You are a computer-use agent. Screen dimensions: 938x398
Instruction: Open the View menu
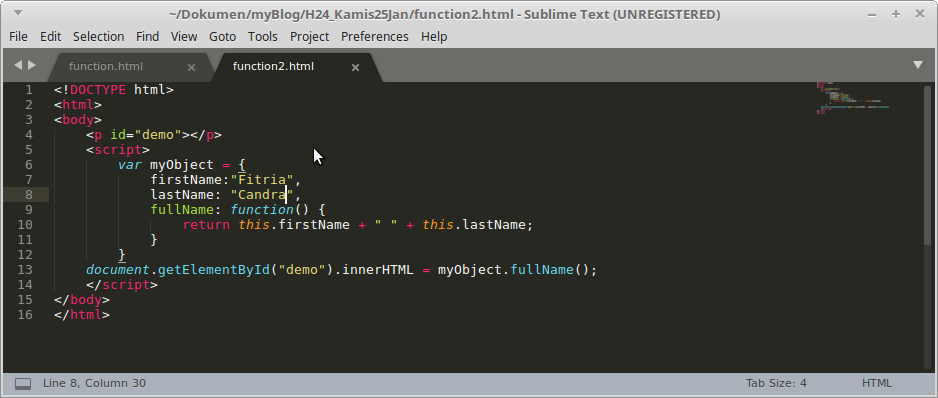[x=184, y=37]
